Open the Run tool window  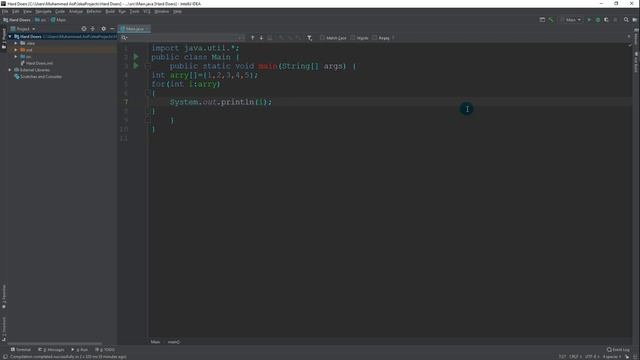(x=80, y=350)
